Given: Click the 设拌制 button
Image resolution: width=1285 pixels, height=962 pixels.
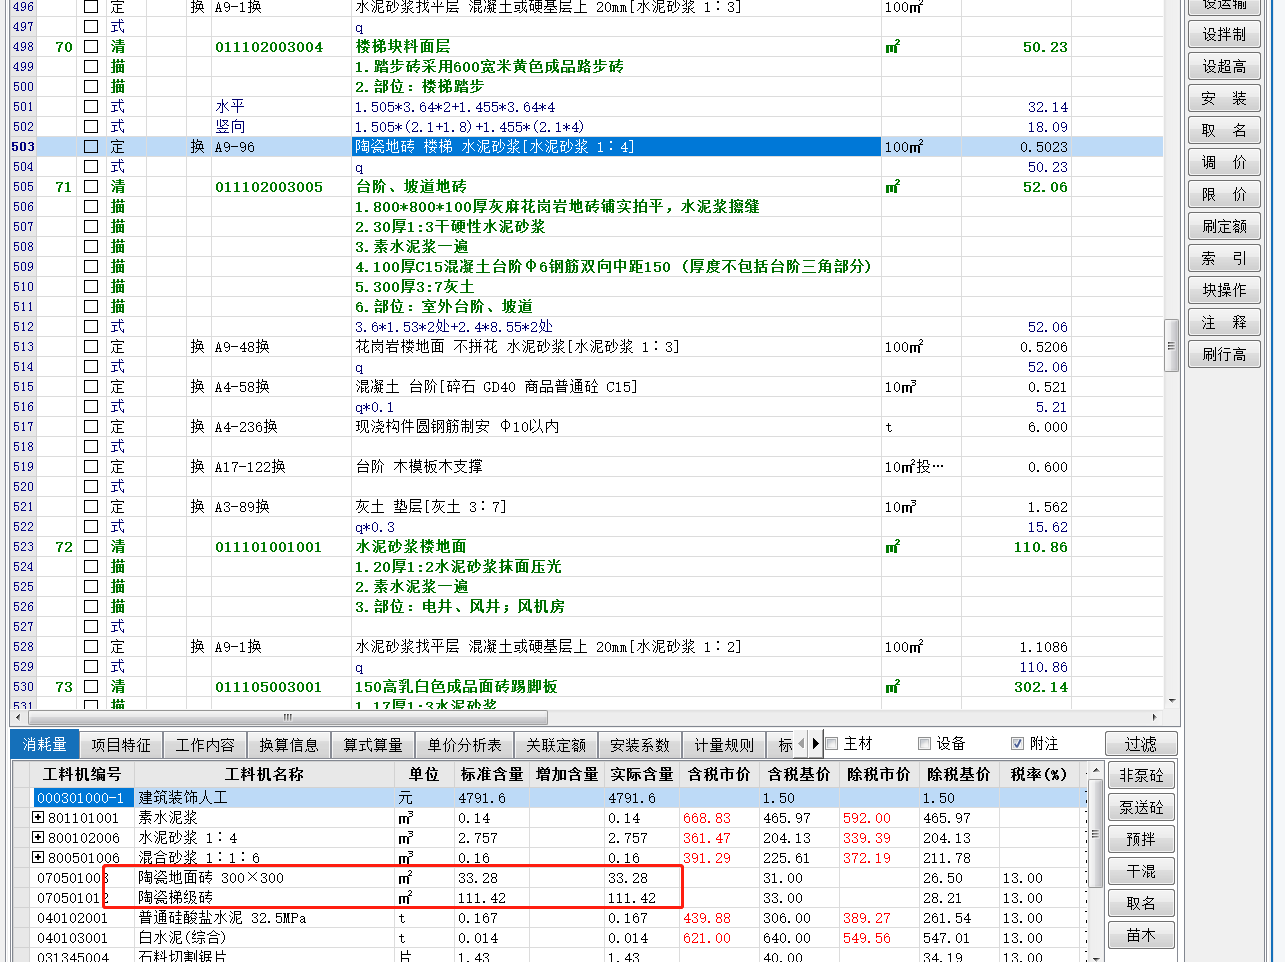Looking at the screenshot, I should [x=1224, y=34].
